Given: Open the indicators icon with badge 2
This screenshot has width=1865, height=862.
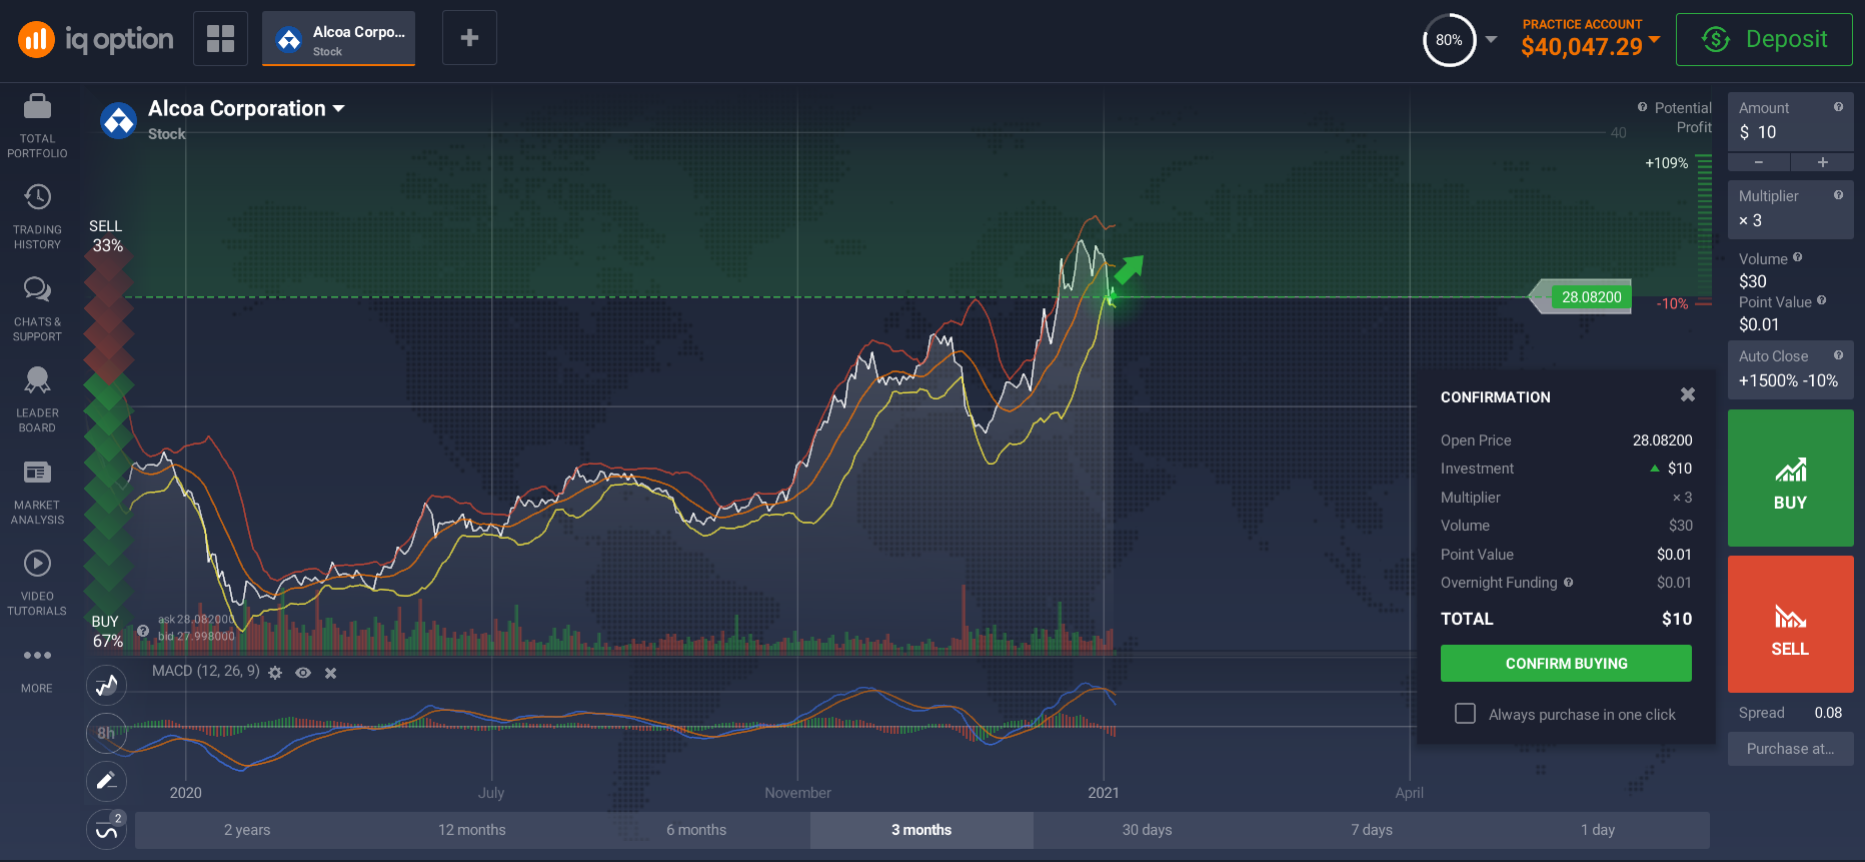Looking at the screenshot, I should coord(106,830).
